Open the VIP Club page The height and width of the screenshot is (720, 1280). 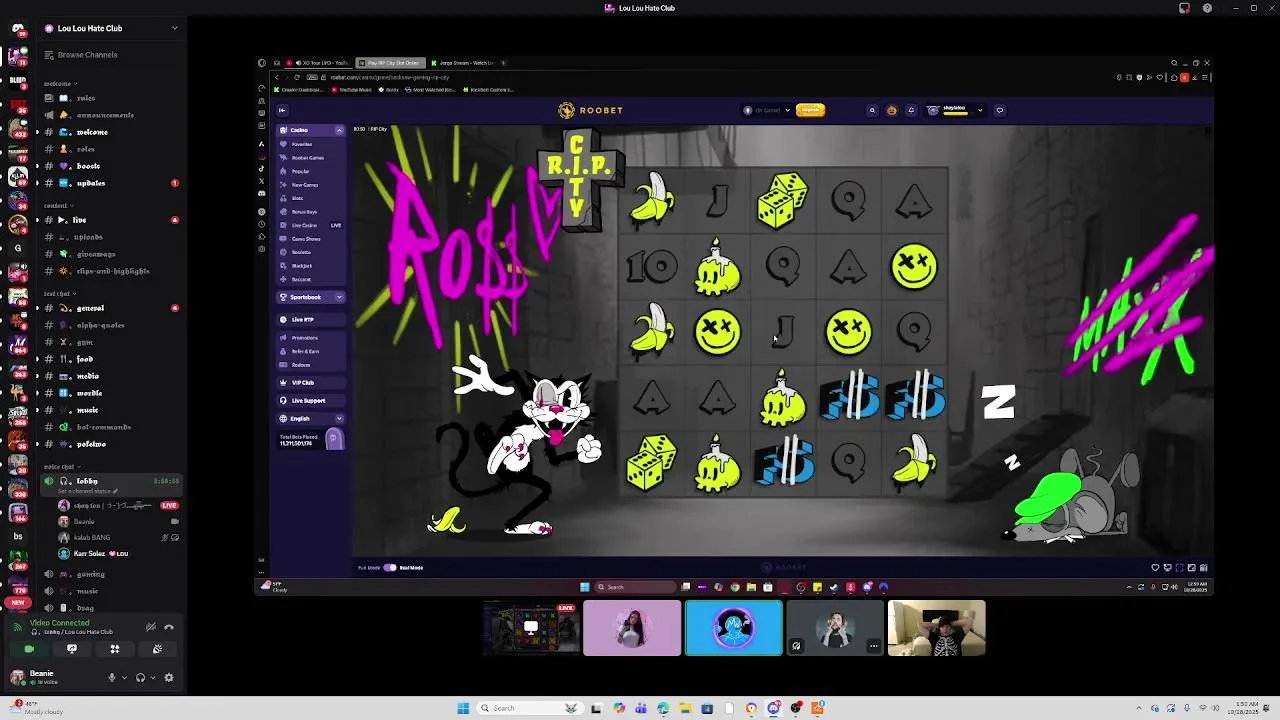(311, 382)
